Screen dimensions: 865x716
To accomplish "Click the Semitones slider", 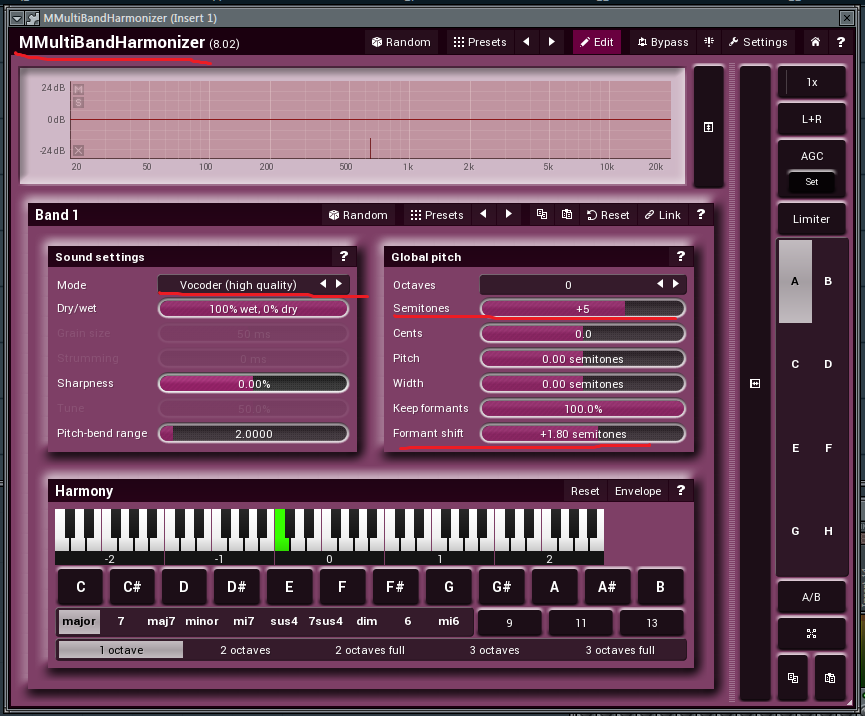I will coord(583,309).
